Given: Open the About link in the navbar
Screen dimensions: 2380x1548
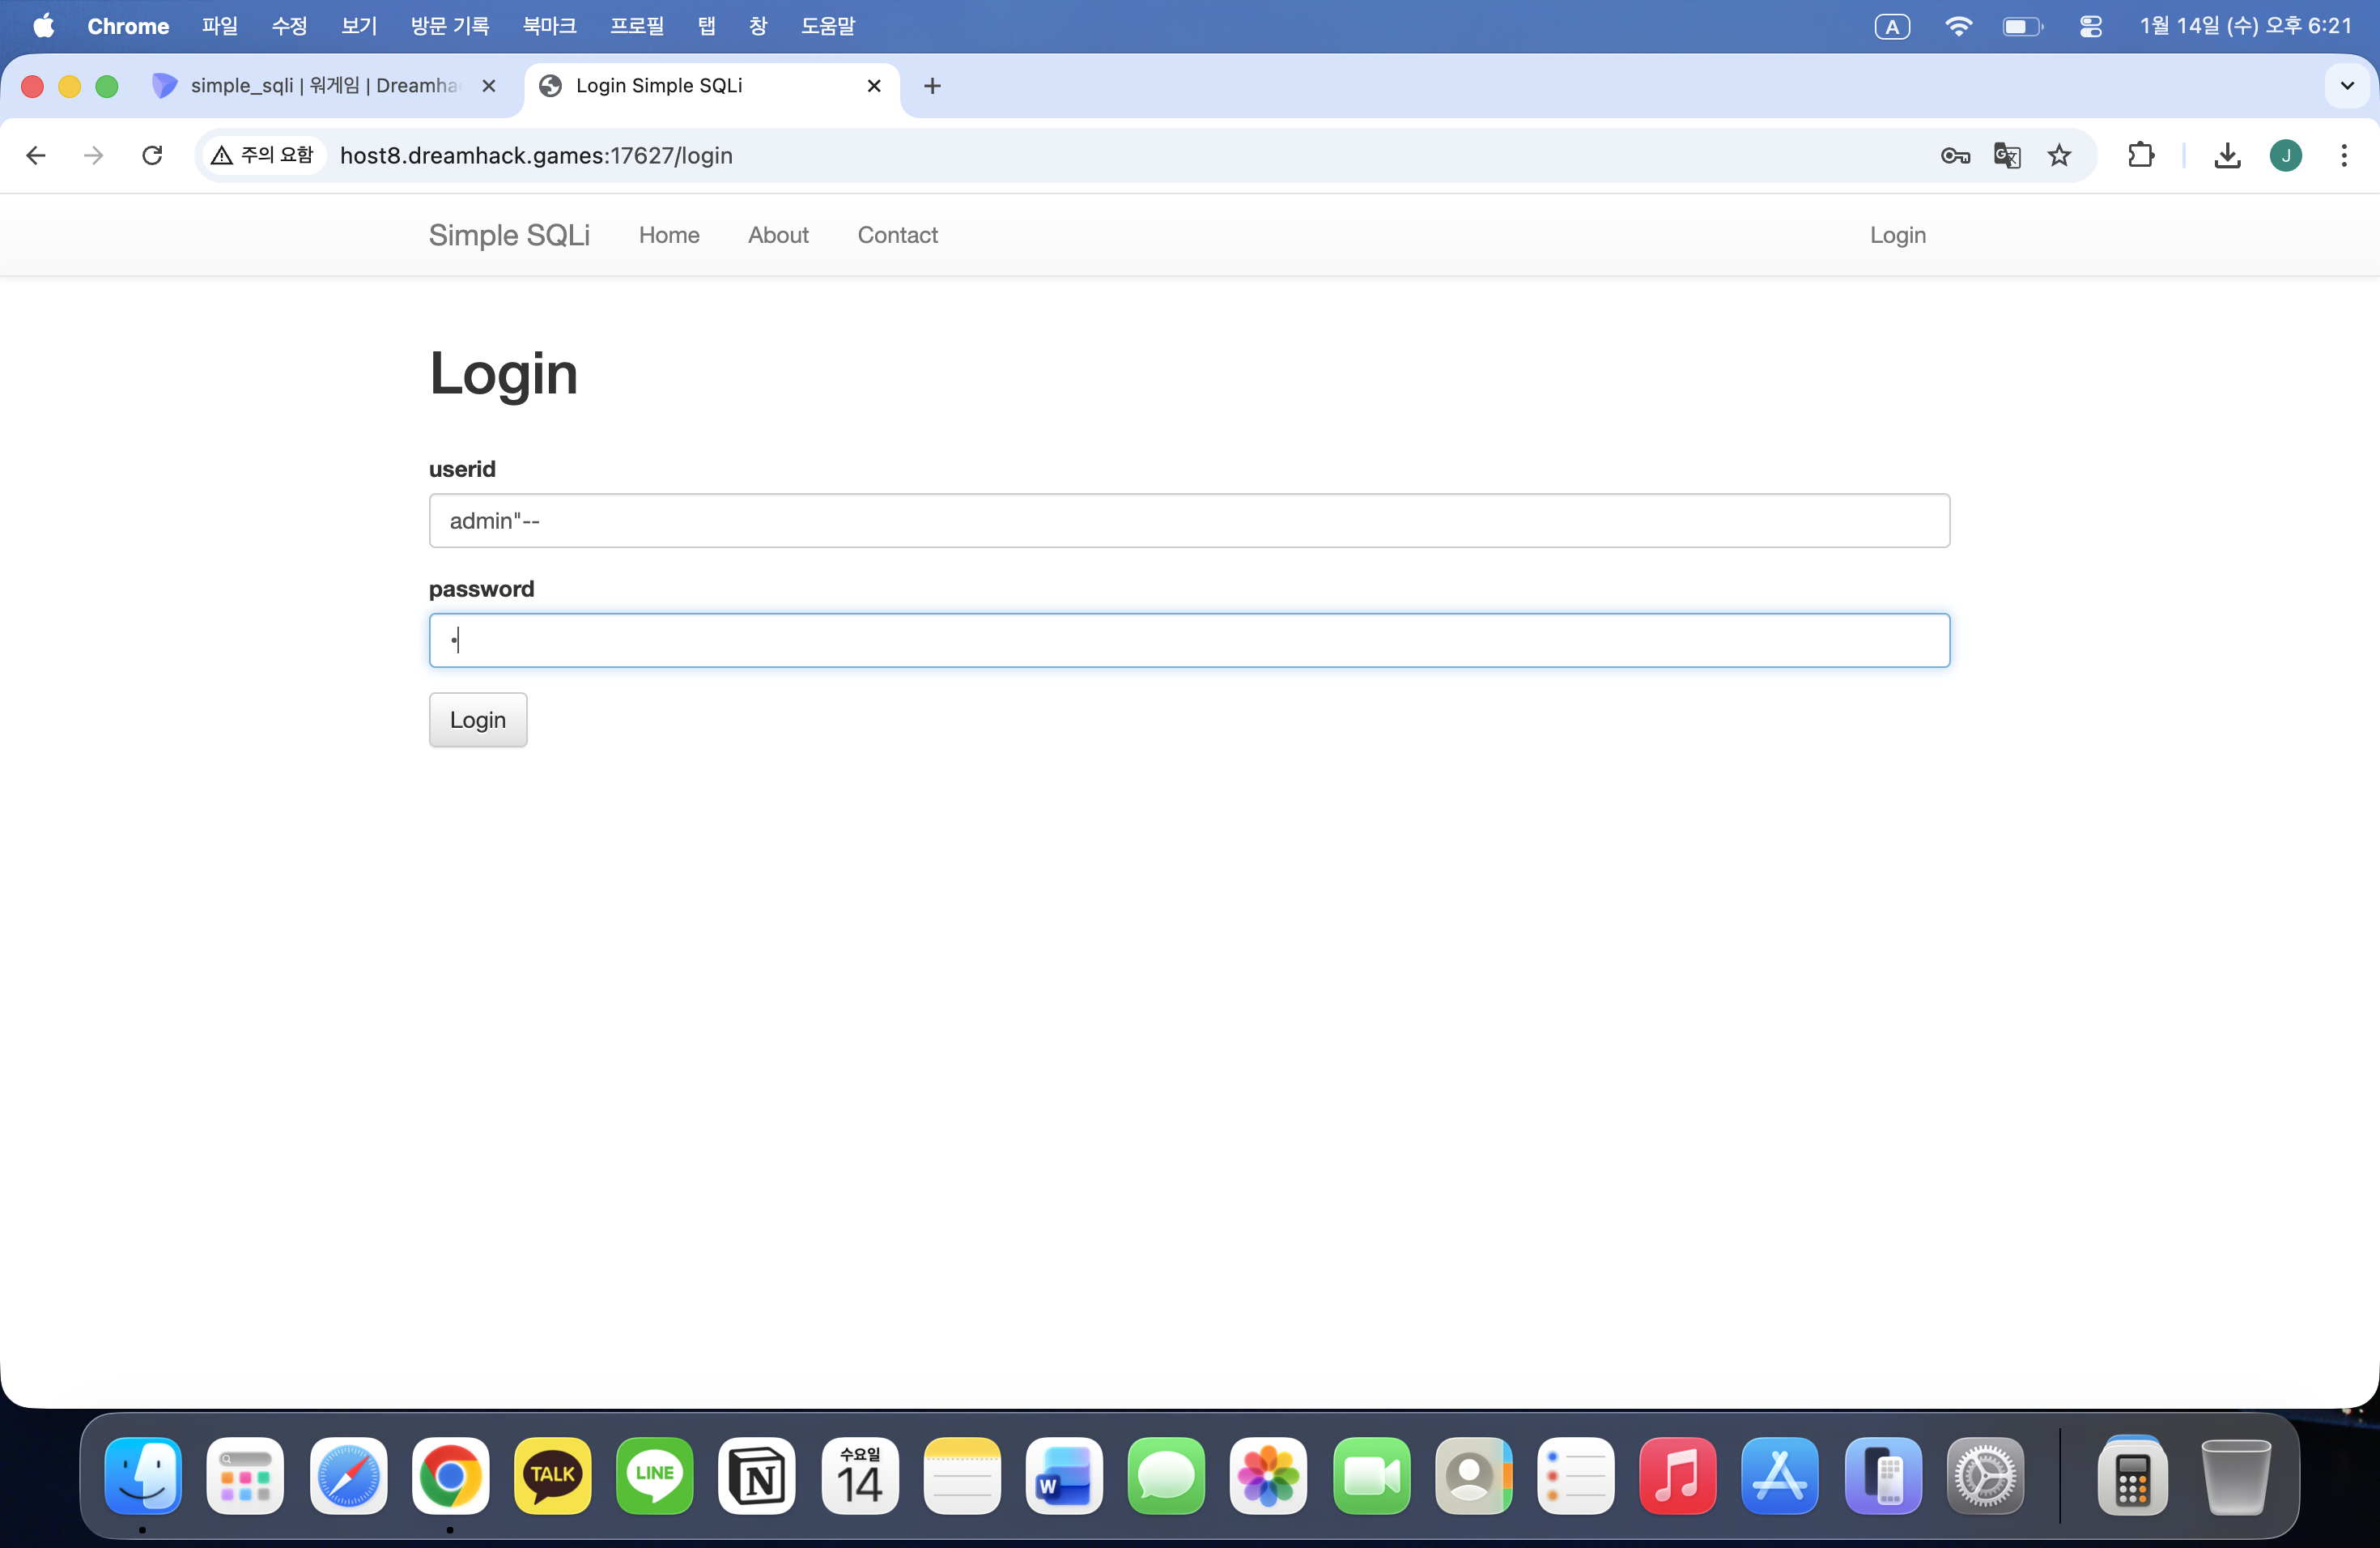Looking at the screenshot, I should point(777,235).
